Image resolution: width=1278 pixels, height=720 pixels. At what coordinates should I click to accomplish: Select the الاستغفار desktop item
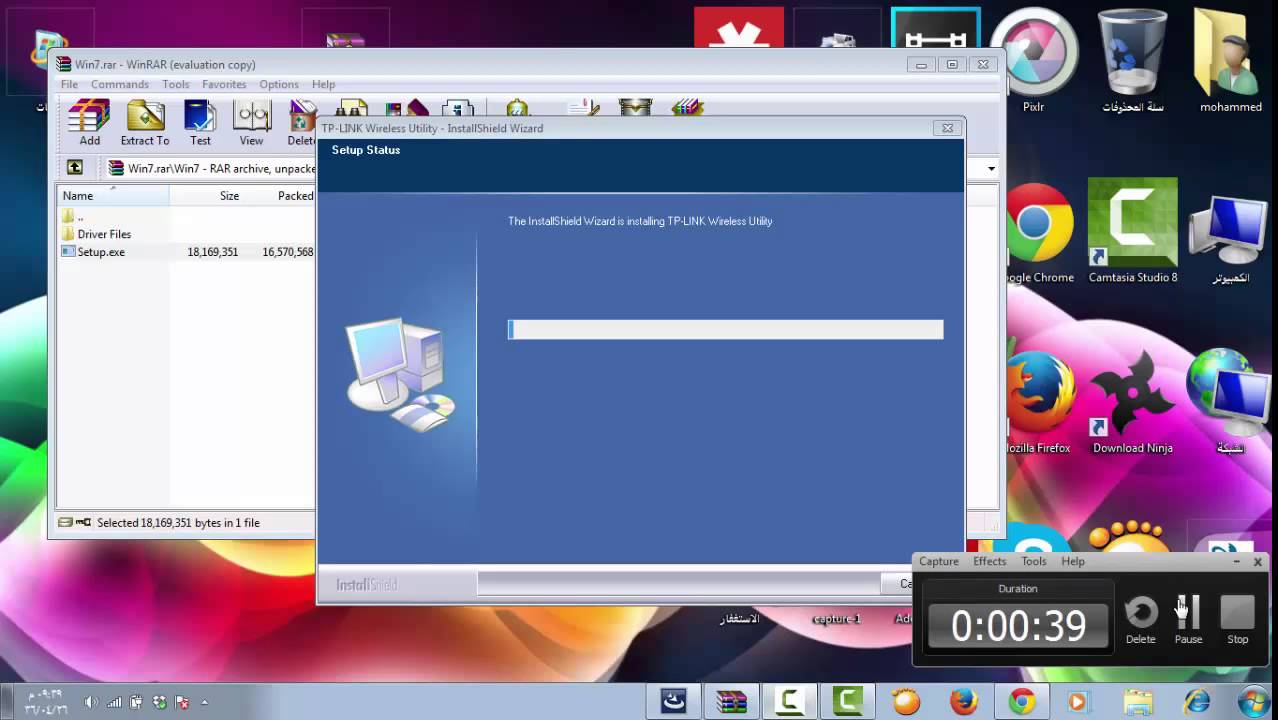pyautogui.click(x=739, y=619)
